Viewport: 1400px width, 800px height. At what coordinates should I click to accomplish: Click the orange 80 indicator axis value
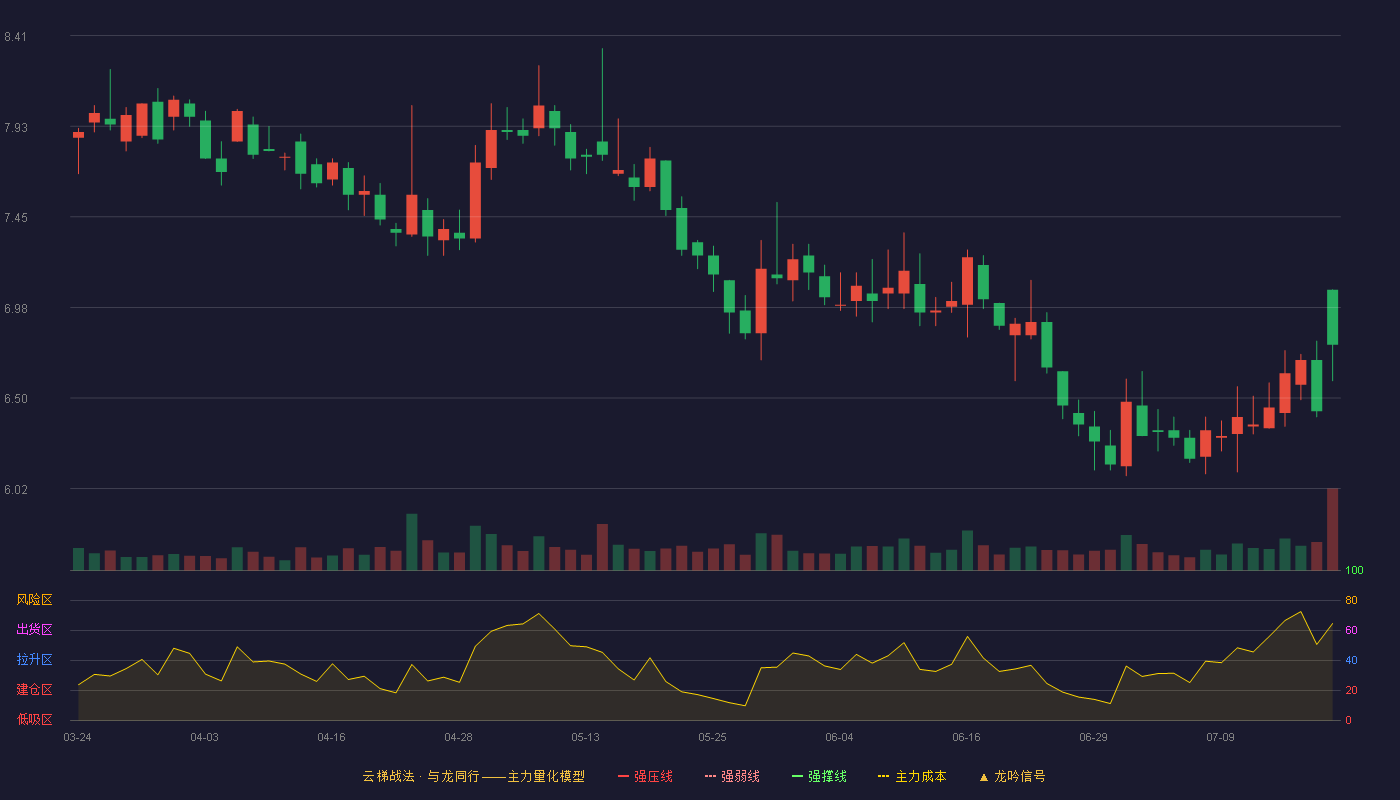pos(1352,600)
